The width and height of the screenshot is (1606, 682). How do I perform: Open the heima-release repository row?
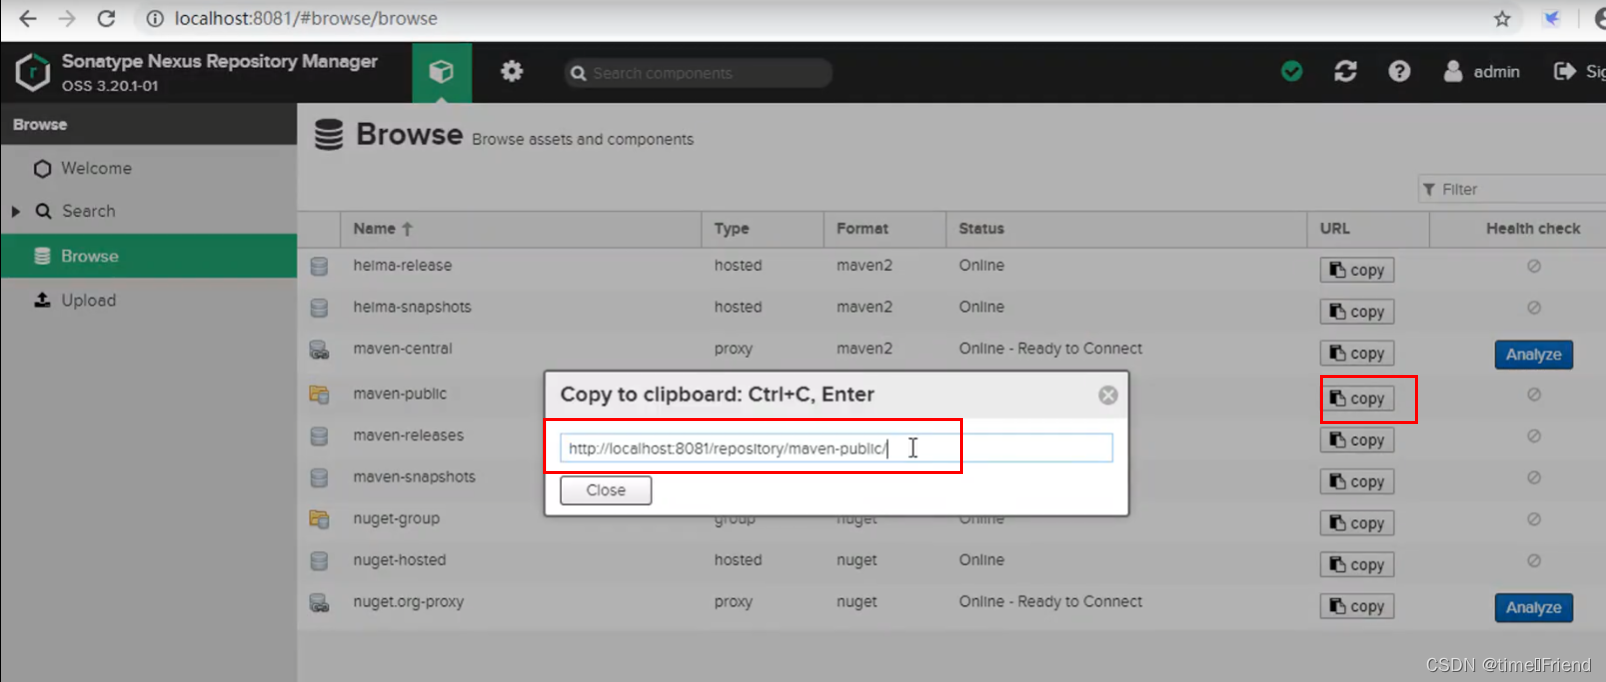951,266
